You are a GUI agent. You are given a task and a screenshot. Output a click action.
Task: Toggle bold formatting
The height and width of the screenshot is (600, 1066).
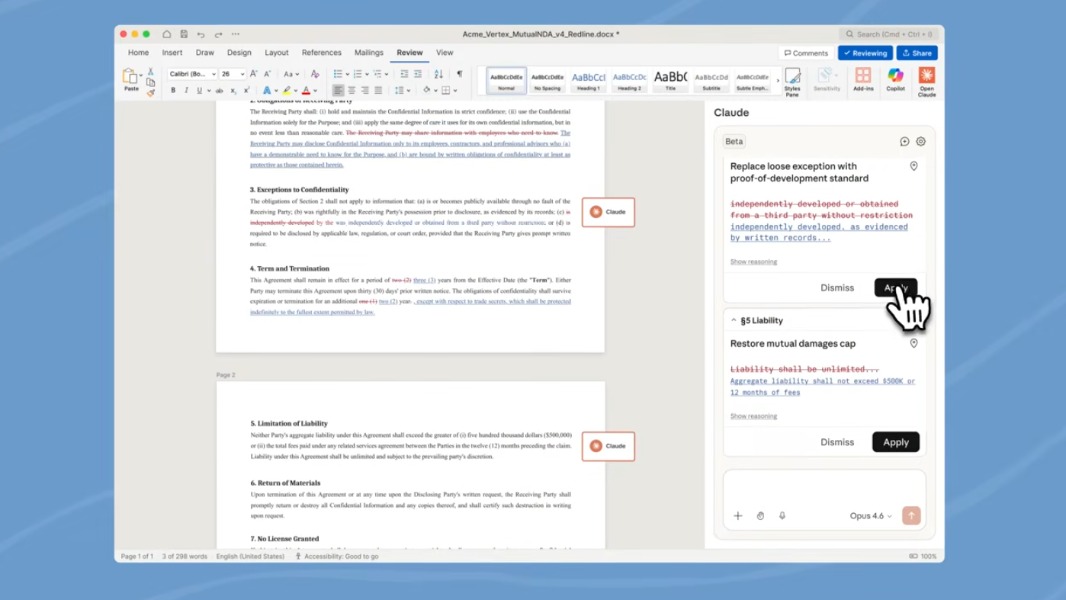pyautogui.click(x=172, y=89)
